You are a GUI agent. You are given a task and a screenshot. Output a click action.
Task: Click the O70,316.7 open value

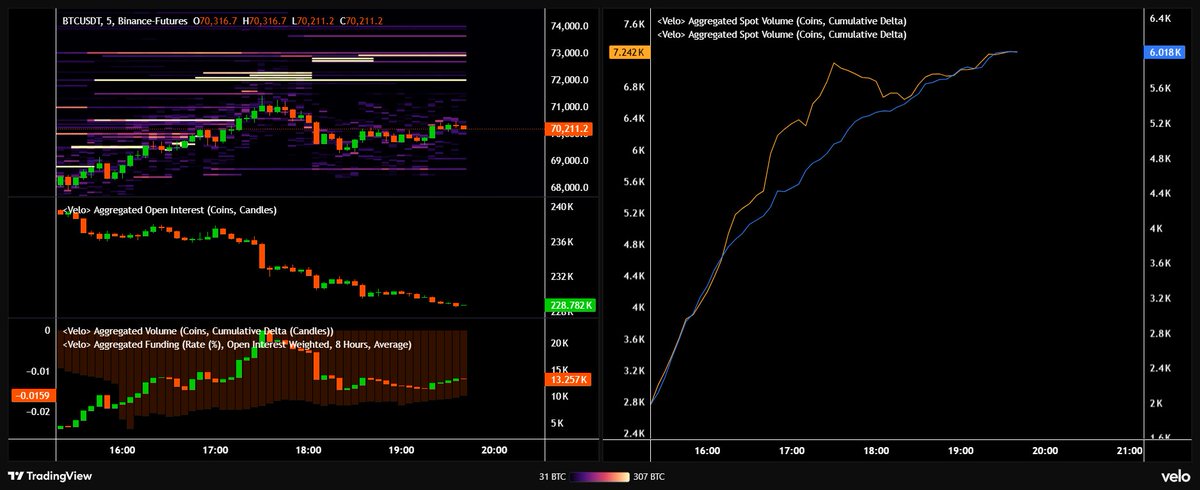pos(213,19)
